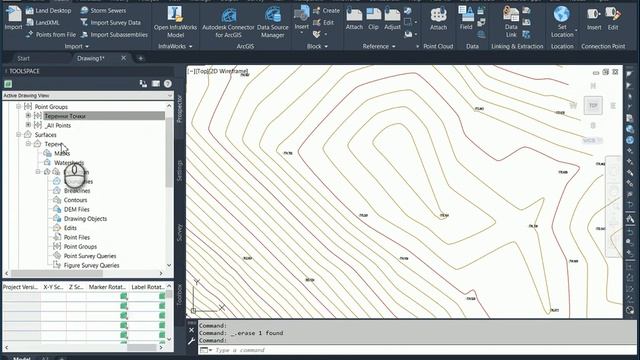Image resolution: width=640 pixels, height=360 pixels.
Task: Click the Toolspace home icon
Action: pos(8,84)
